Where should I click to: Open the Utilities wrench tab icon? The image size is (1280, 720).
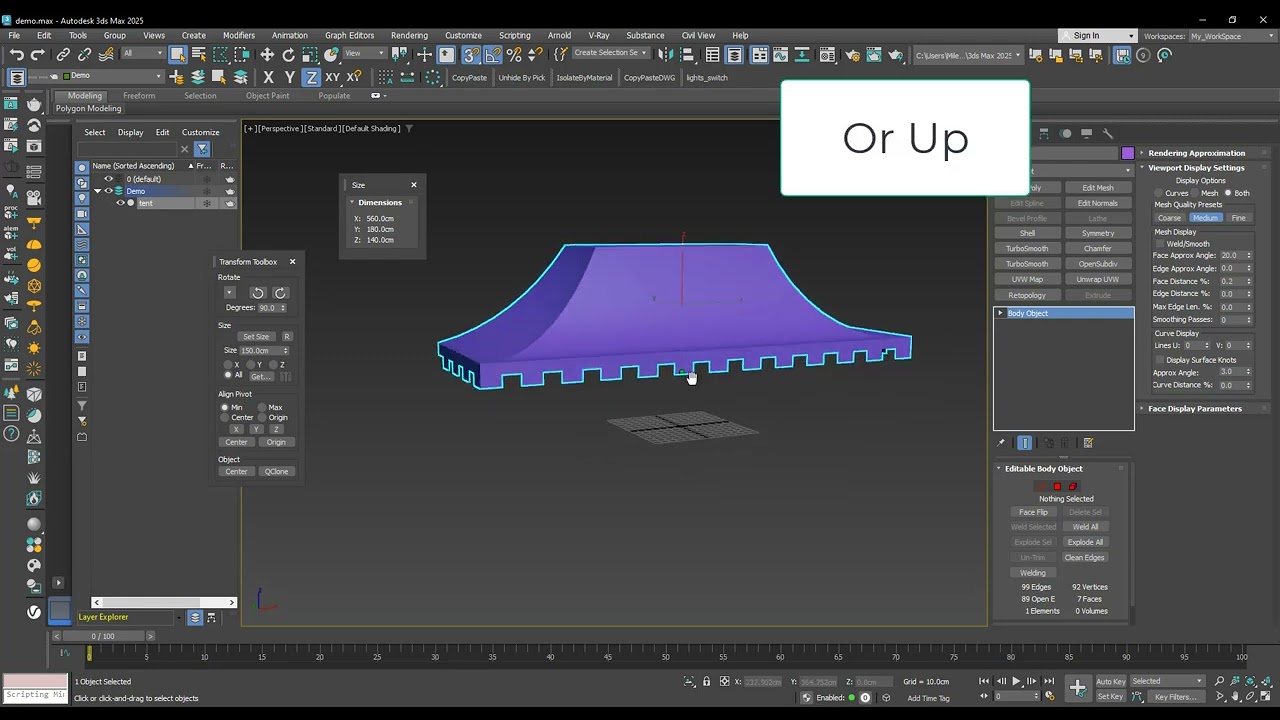1107,133
